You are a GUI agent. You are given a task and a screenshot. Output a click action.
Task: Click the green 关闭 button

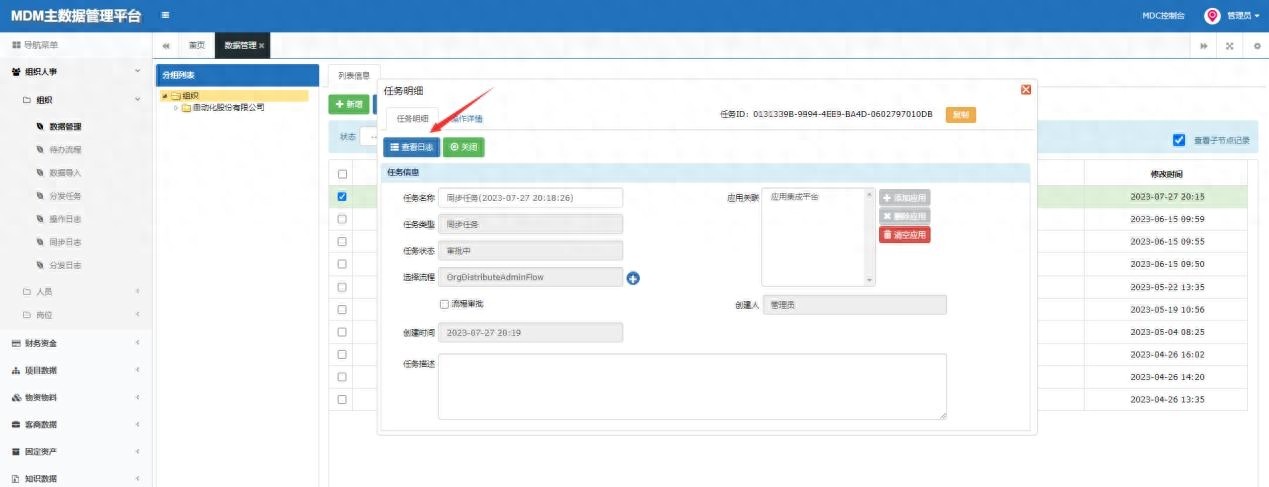463,147
